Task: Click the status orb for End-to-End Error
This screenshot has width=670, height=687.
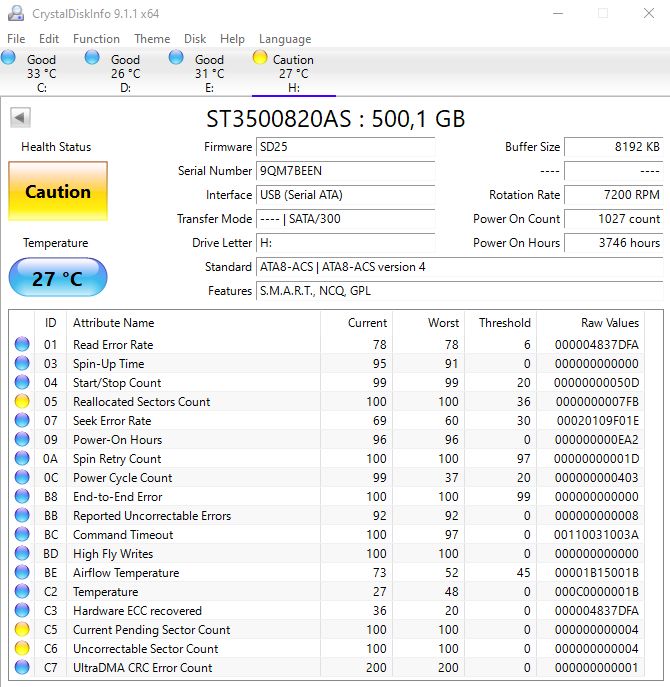Action: point(22,496)
